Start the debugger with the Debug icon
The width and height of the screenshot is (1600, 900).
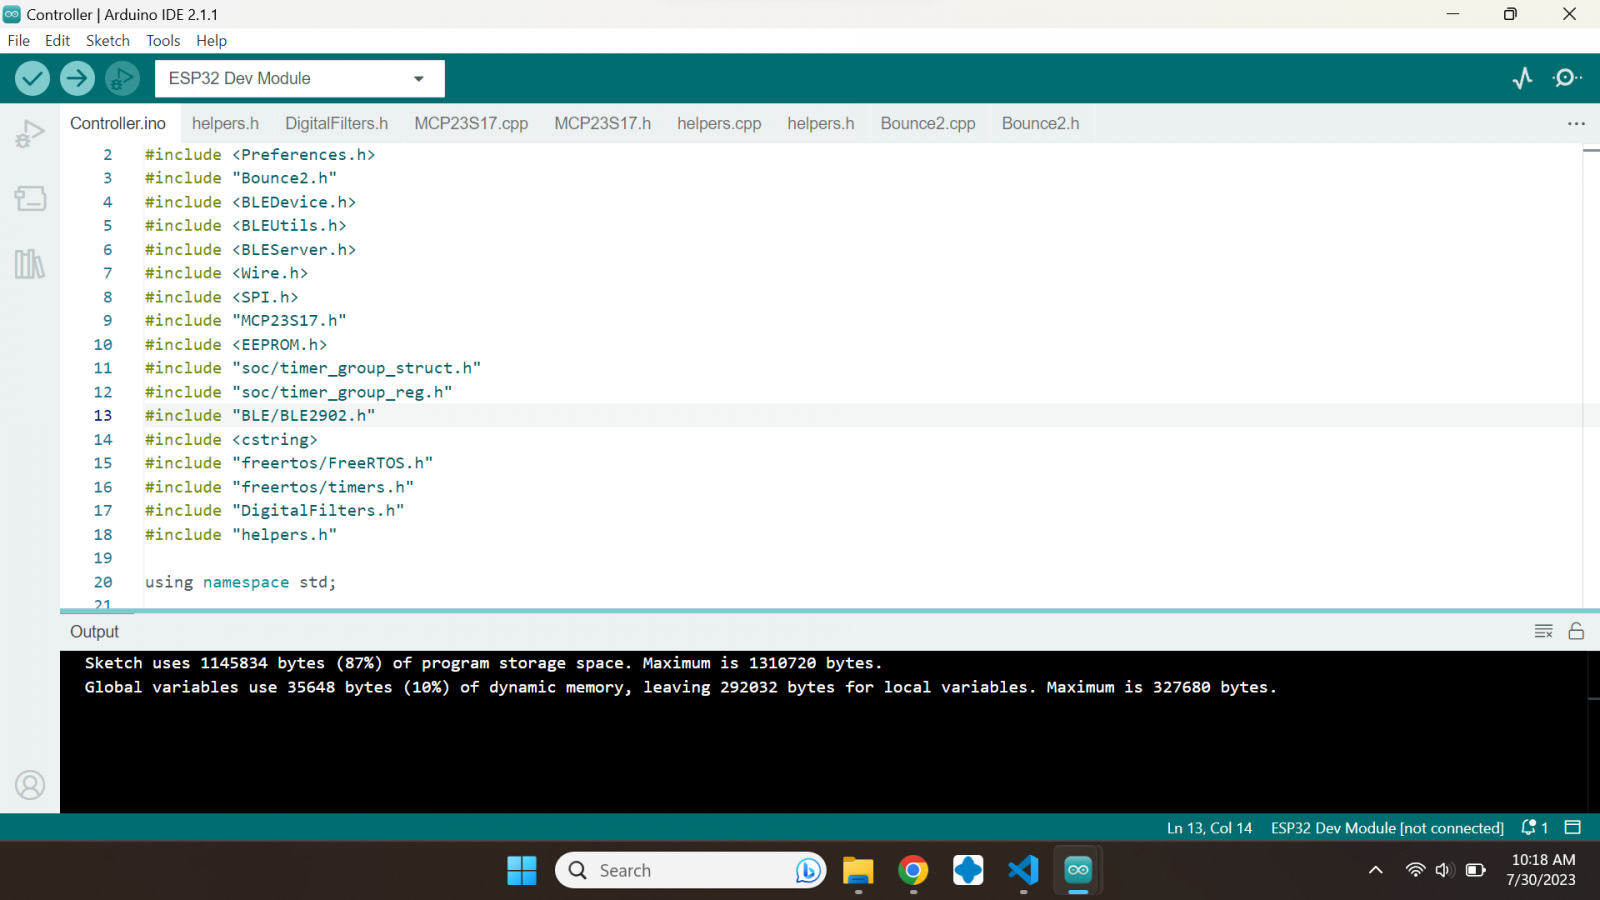click(122, 78)
